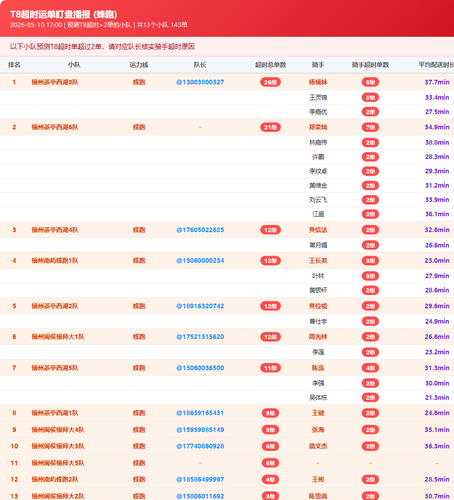This screenshot has height=500, width=454.
Task: Click the 28.3min average delivery time
Action: [437, 157]
